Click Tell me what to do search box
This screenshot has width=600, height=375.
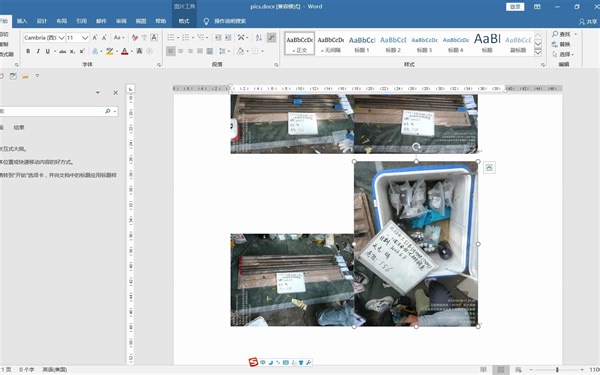coord(230,21)
